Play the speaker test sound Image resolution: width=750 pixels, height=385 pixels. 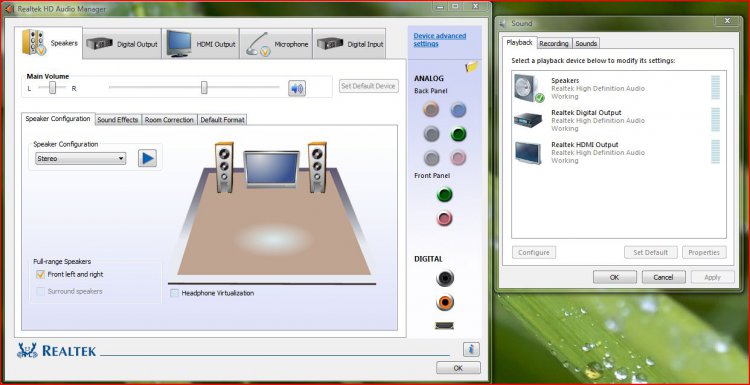click(147, 158)
